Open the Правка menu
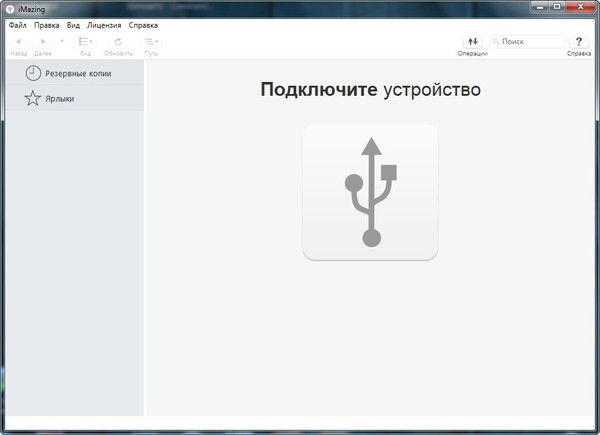600x435 pixels. point(46,24)
